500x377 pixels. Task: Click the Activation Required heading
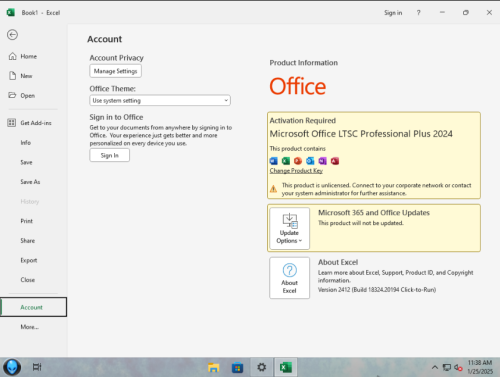[303, 121]
